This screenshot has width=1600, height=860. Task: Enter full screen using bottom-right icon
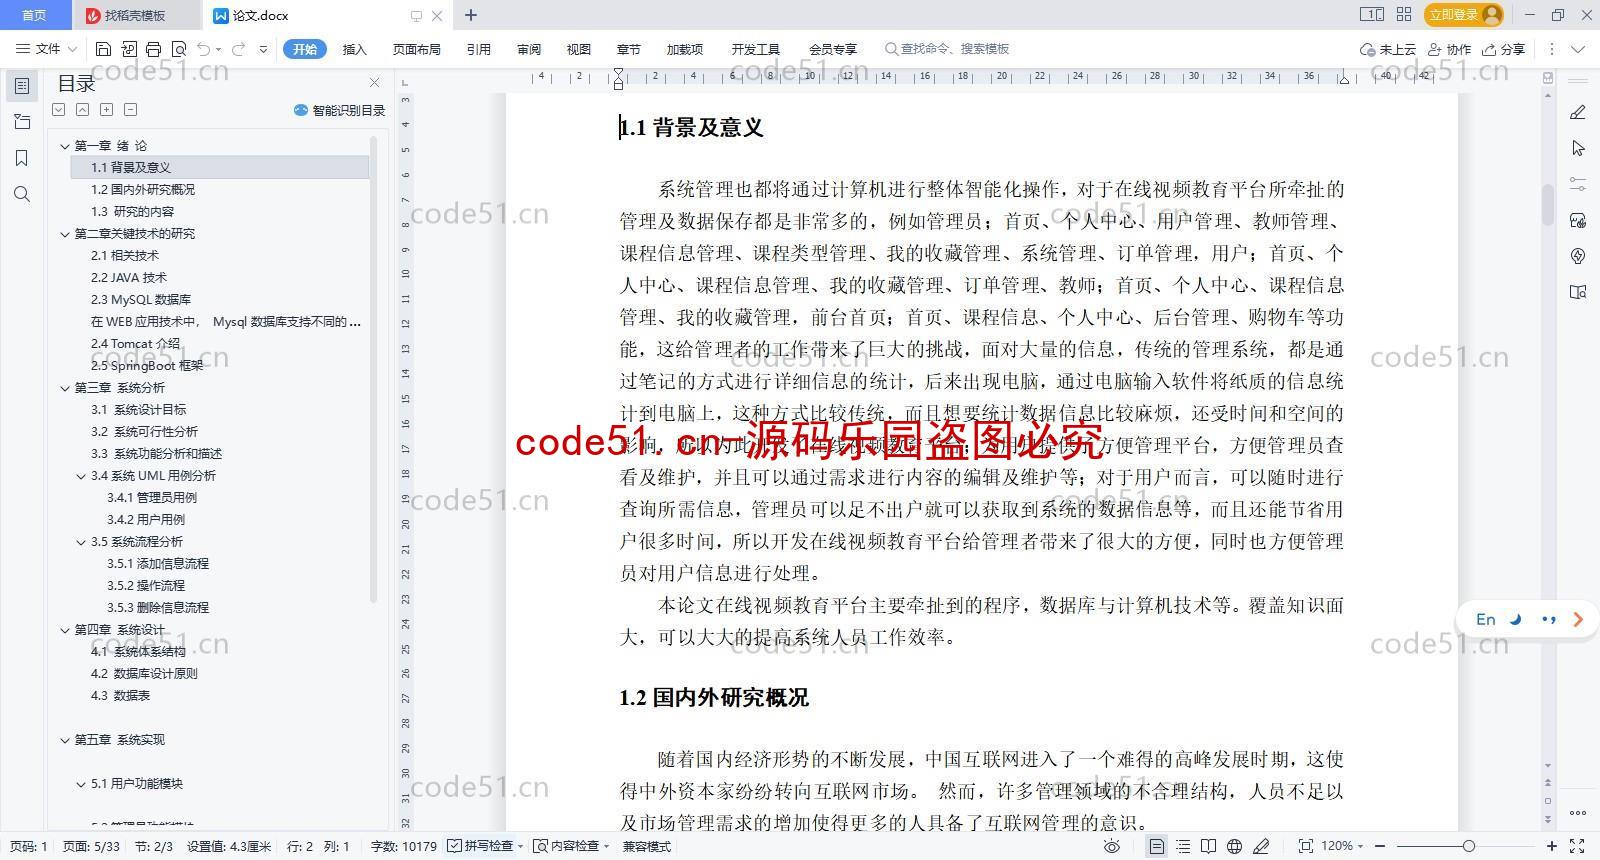click(1577, 846)
